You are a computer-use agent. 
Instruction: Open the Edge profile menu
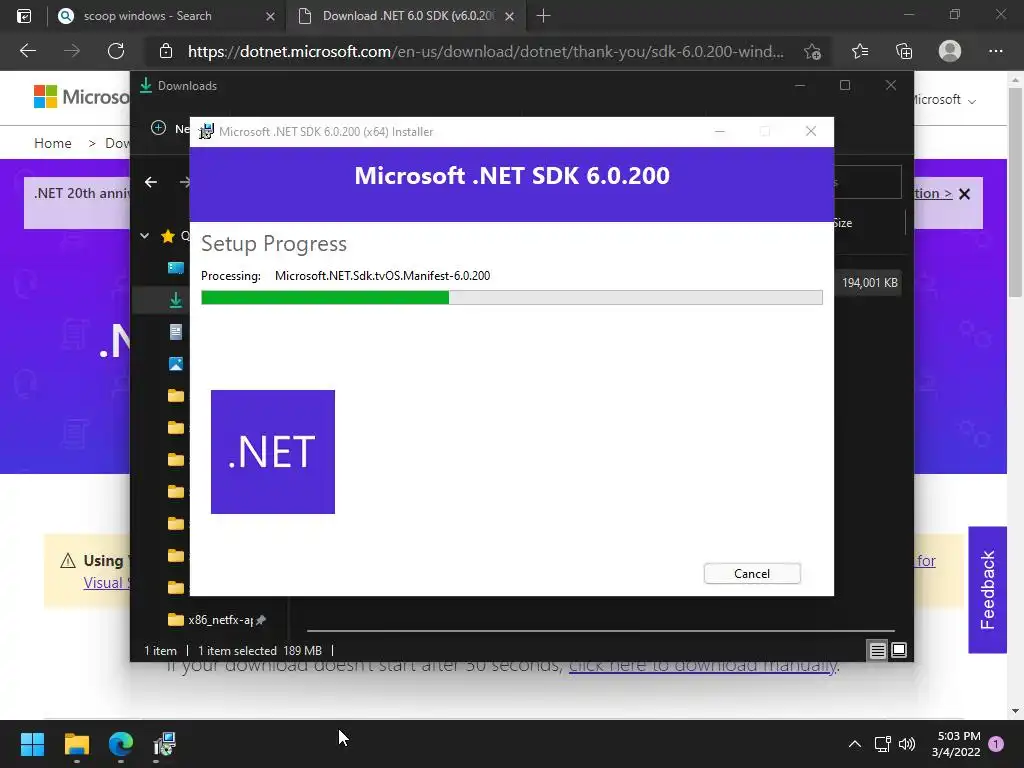tap(950, 51)
